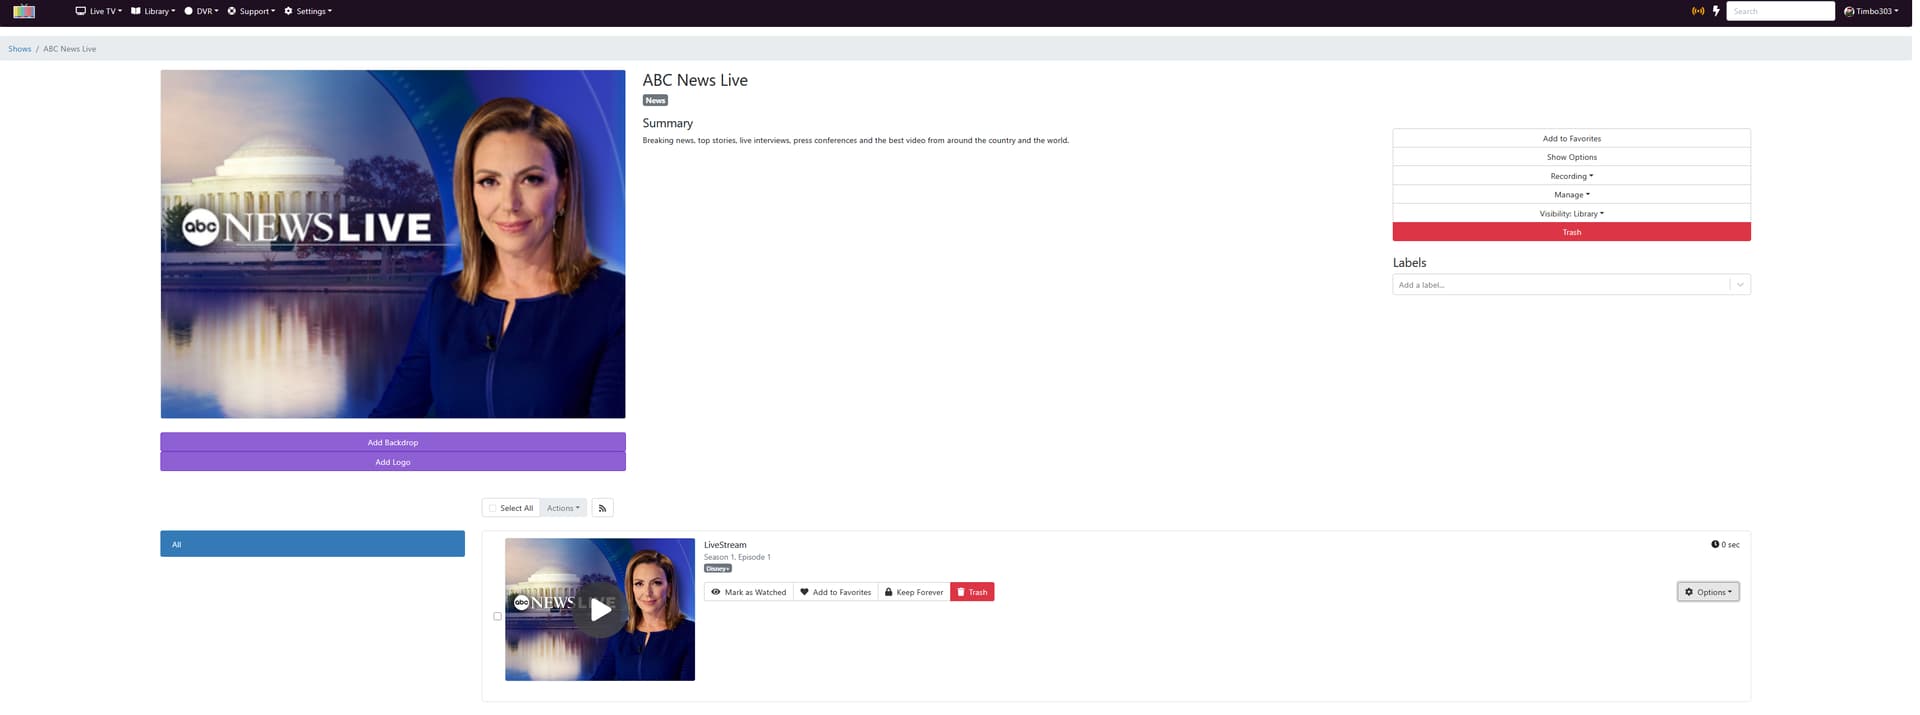Mark LiveStream episode as watched
The width and height of the screenshot is (1920, 715).
748,592
